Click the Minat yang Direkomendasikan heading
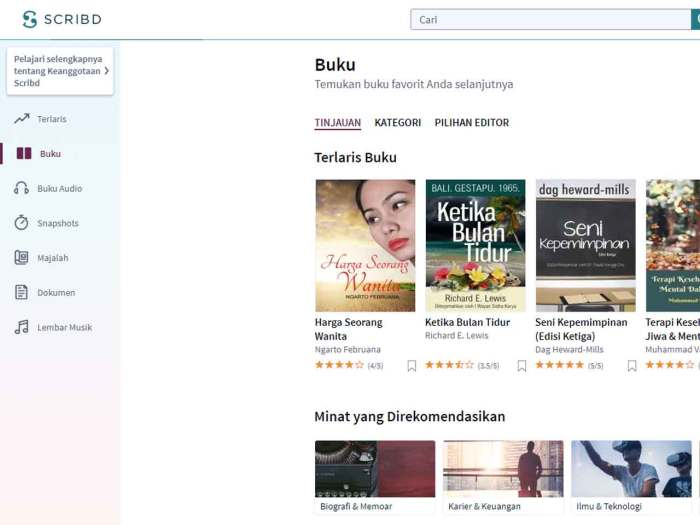 (410, 417)
